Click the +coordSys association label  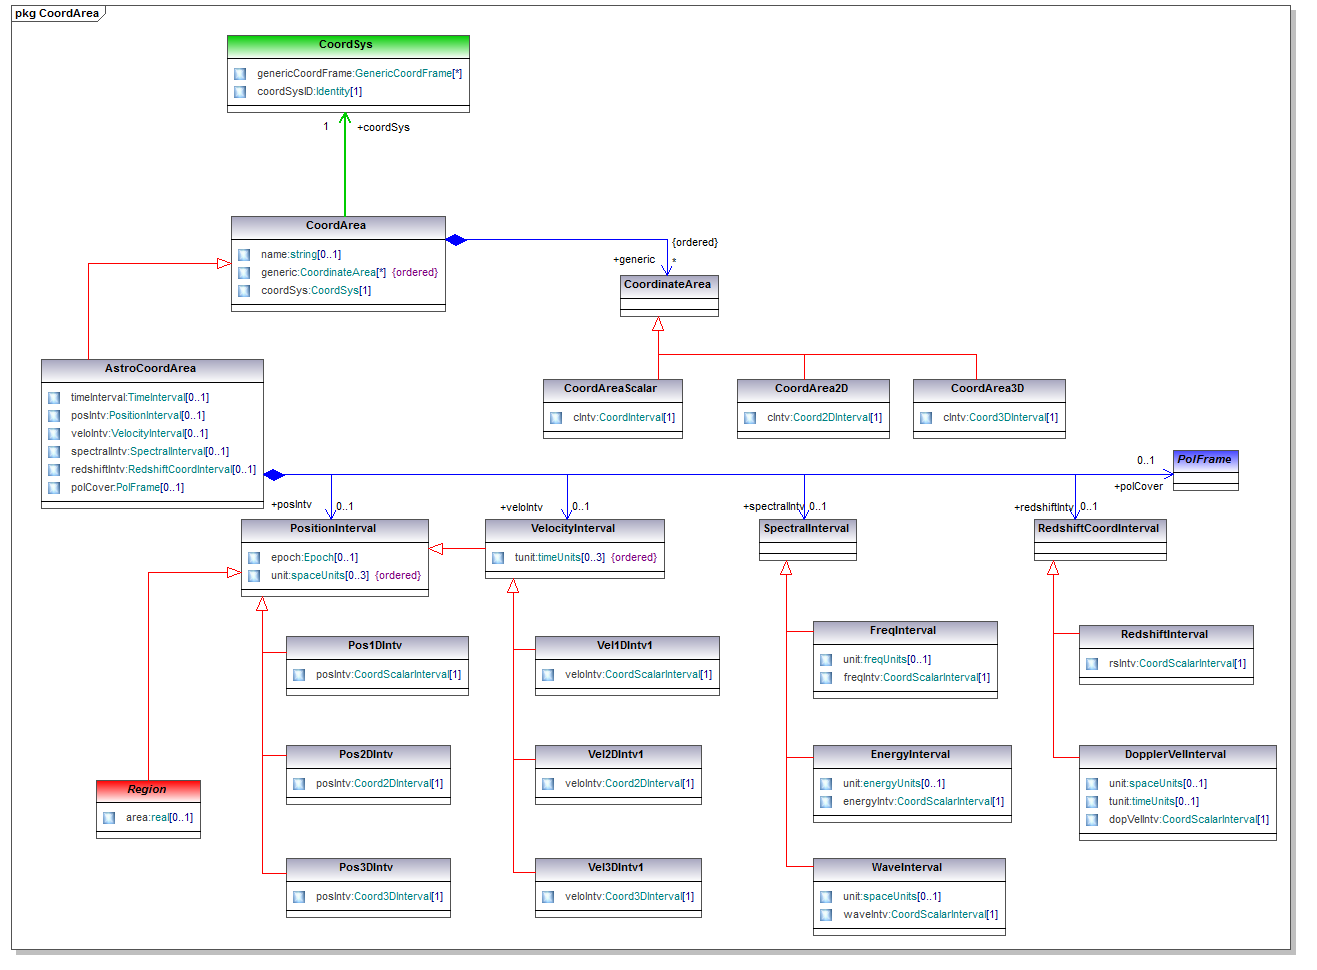click(383, 128)
